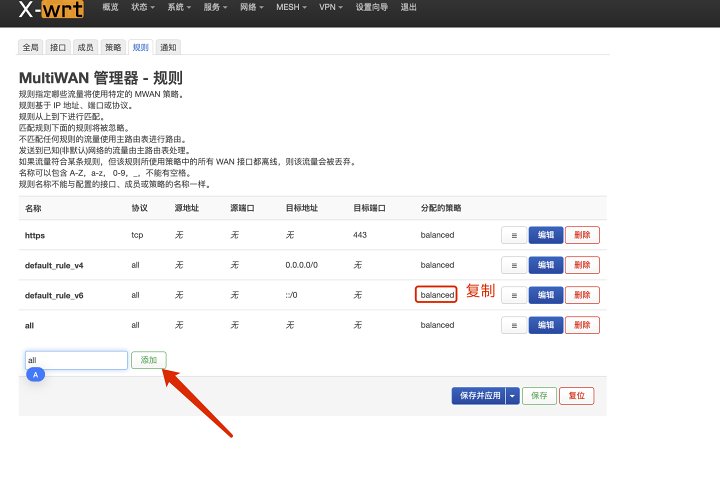Switch to the 全局 tab
Screen dimensions: 720x481
pos(30,47)
